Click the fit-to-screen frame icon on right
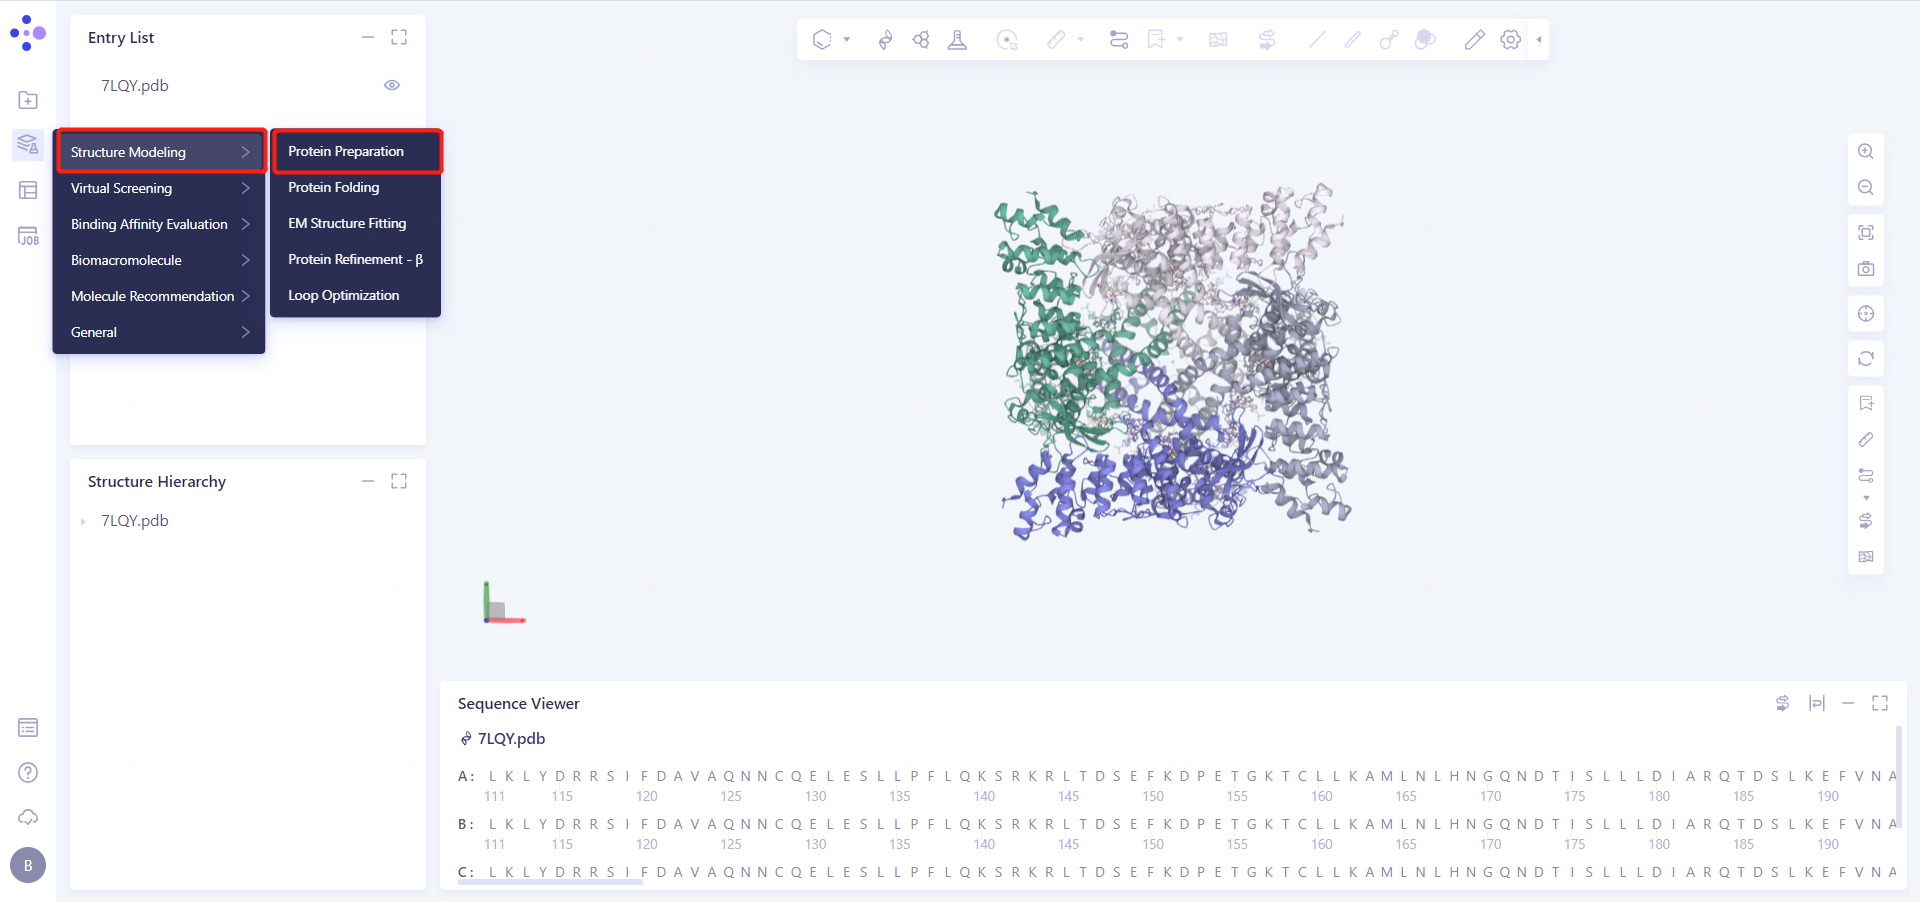This screenshot has height=902, width=1920. coord(1866,233)
